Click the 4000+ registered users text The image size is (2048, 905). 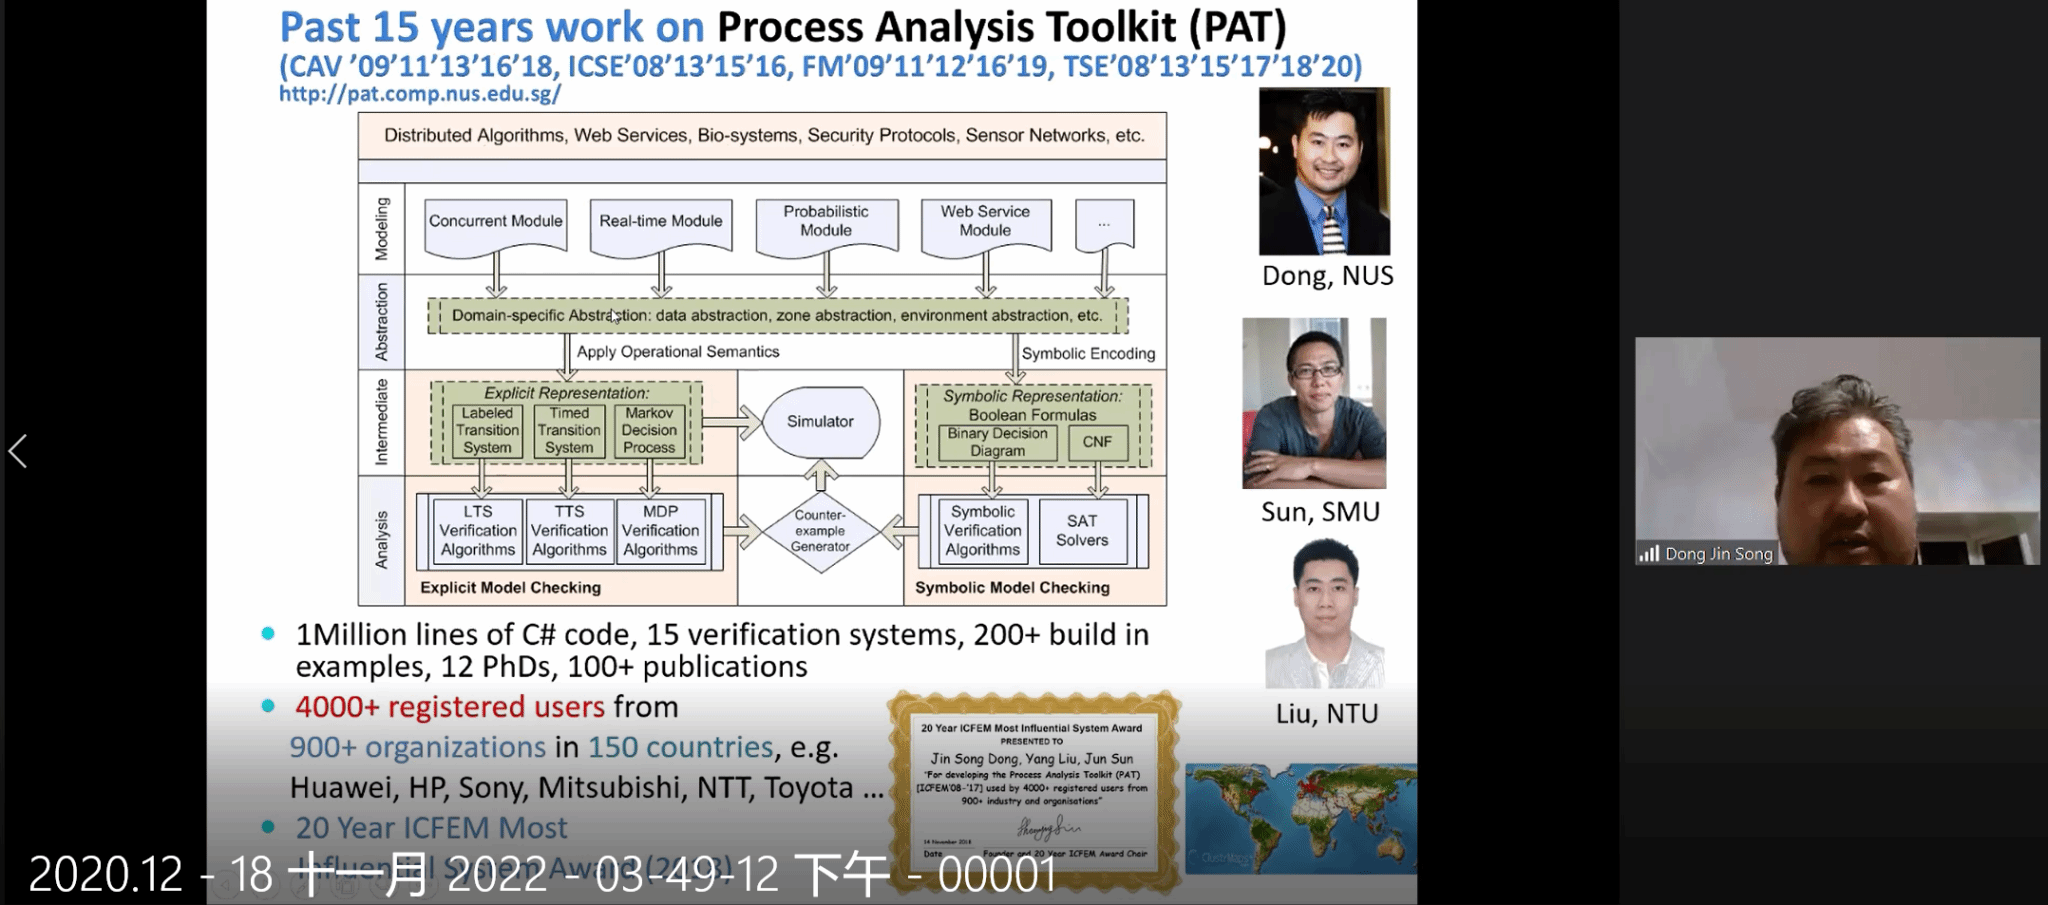(449, 707)
